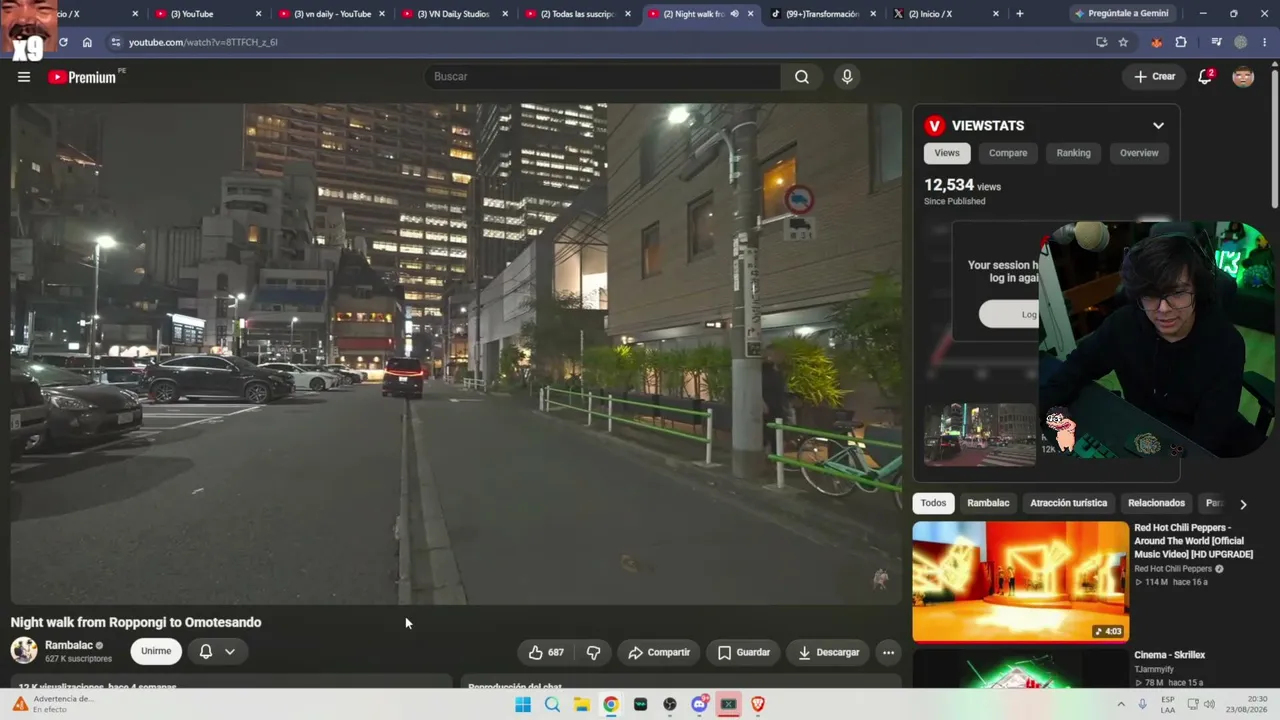Go to browser home page
1280x720 pixels.
pyautogui.click(x=87, y=42)
